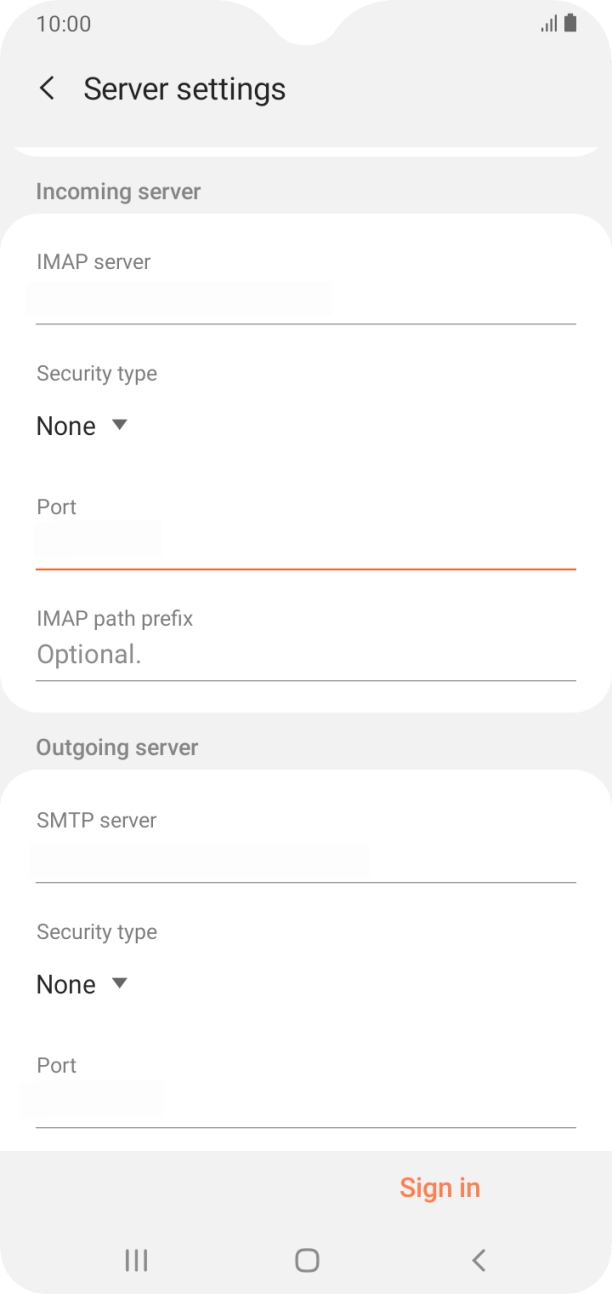Tap the clock showing 10:00
612x1294 pixels.
pyautogui.click(x=64, y=23)
